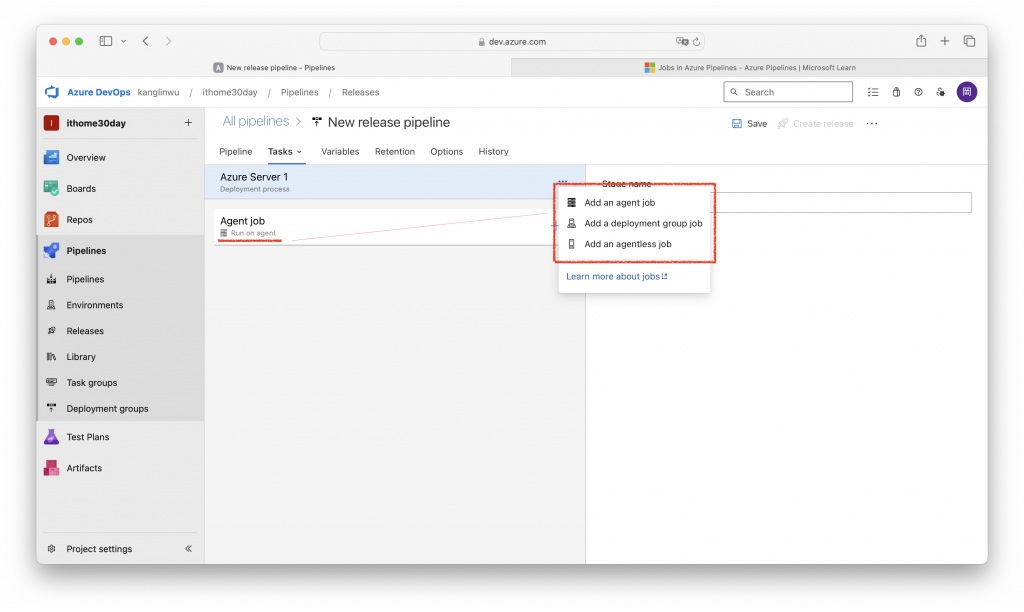Image resolution: width=1024 pixels, height=612 pixels.
Task: Open Boards from the sidebar
Action: point(80,189)
